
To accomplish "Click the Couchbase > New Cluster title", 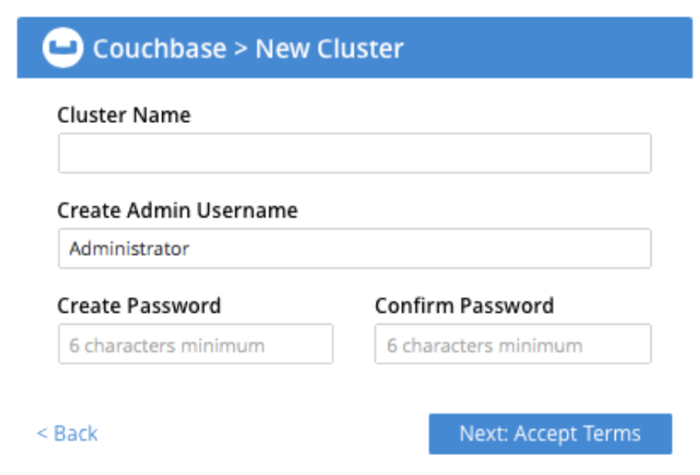I will (248, 48).
